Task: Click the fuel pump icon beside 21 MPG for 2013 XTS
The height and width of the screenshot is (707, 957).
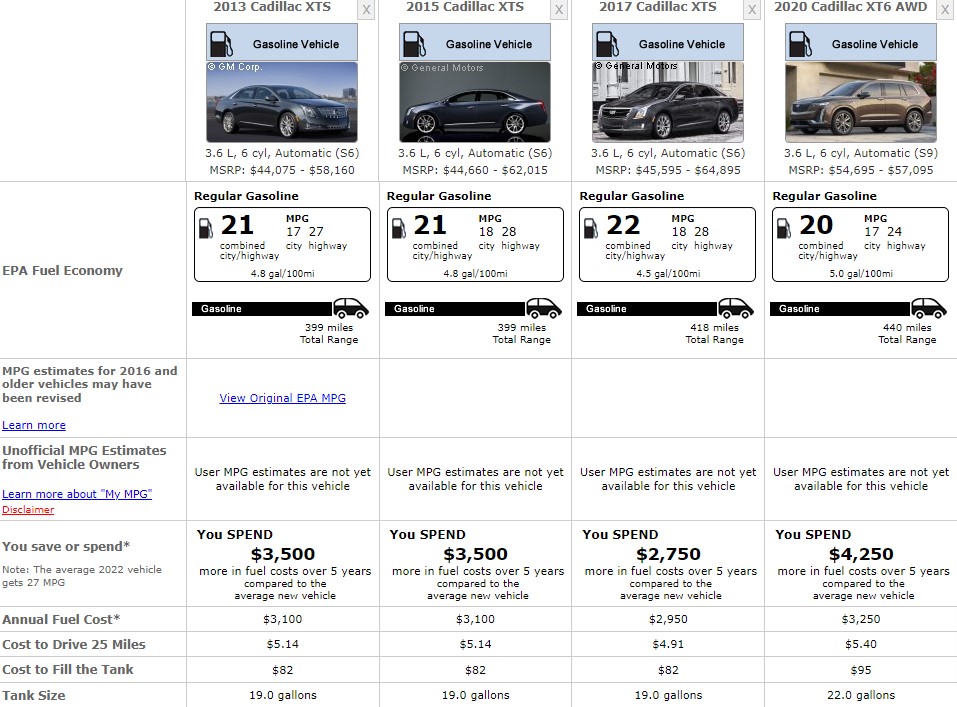Action: pyautogui.click(x=206, y=228)
